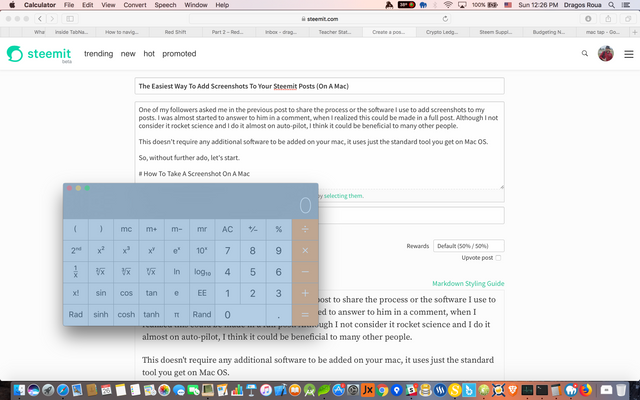
Task: Open iTunes in the Dock
Action: point(266,390)
